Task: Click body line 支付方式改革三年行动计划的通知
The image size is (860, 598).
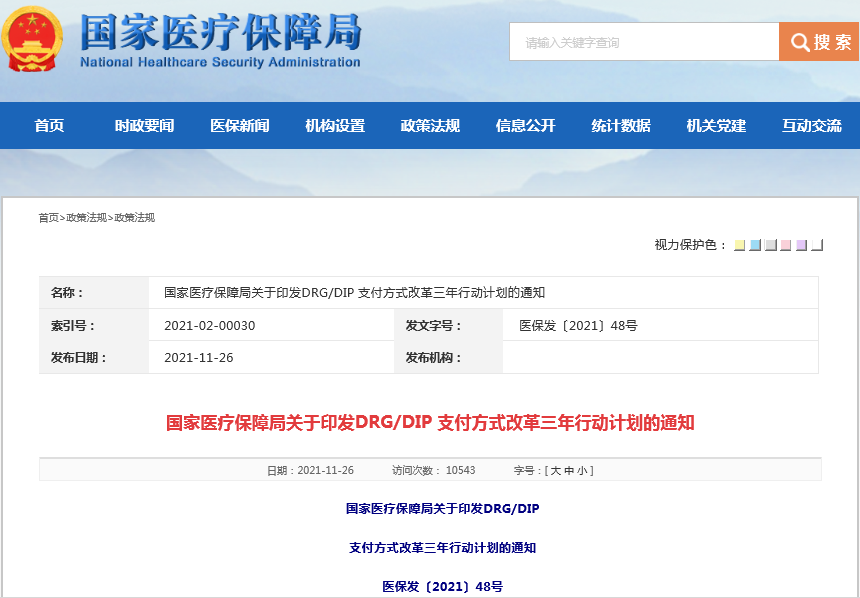Action: click(443, 548)
